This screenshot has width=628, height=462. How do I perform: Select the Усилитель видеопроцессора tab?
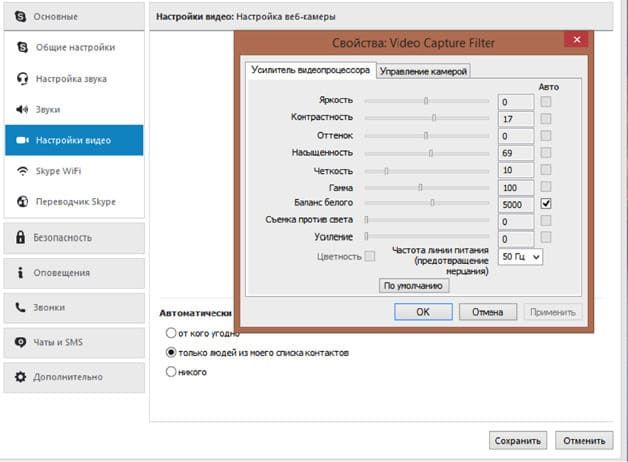310,70
